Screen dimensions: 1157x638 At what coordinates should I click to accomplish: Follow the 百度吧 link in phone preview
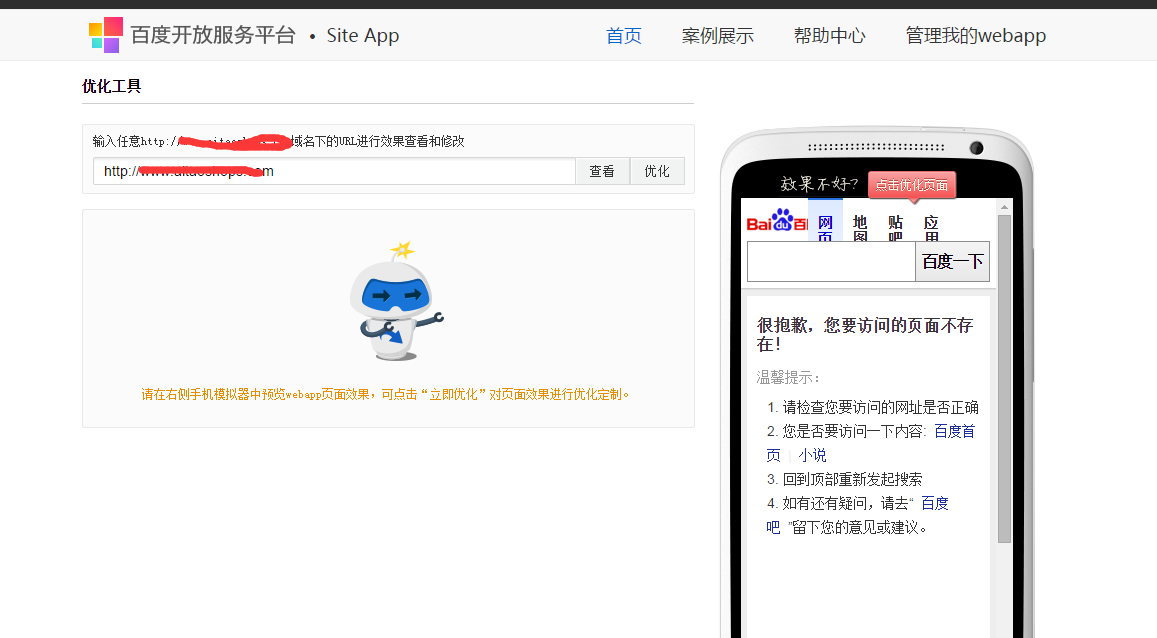pyautogui.click(x=935, y=503)
